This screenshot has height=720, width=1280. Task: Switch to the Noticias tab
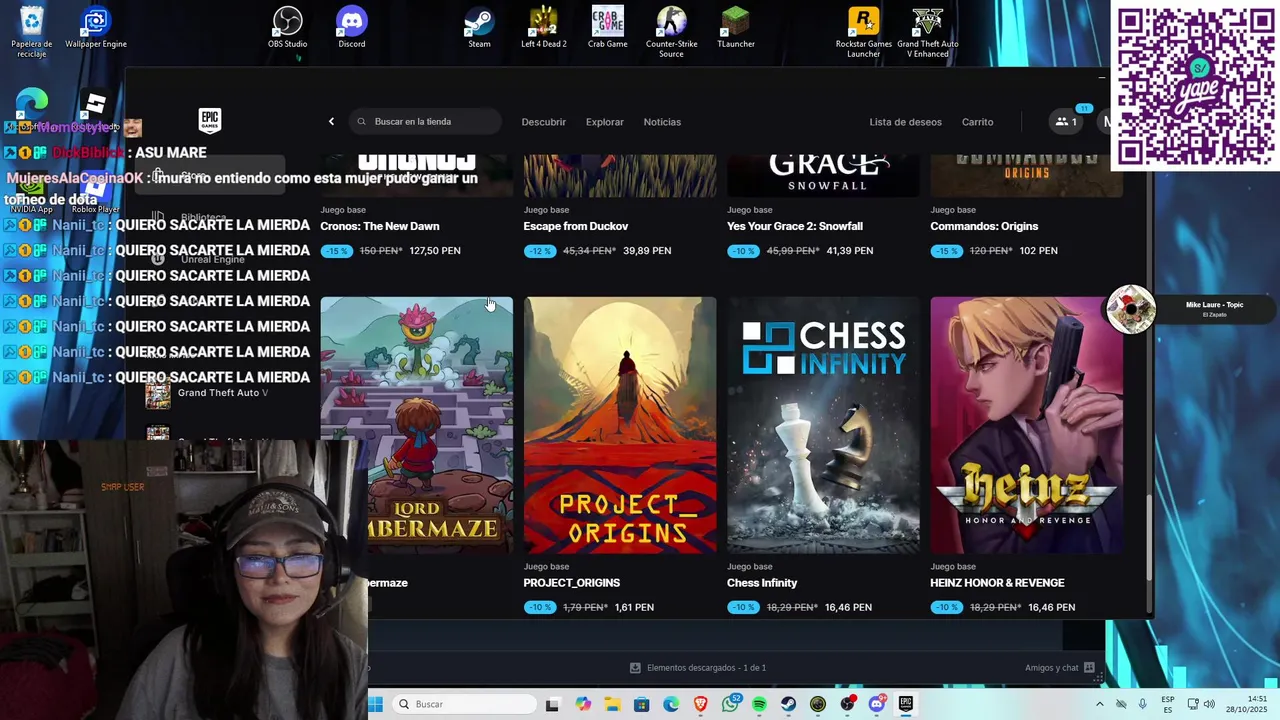[662, 122]
